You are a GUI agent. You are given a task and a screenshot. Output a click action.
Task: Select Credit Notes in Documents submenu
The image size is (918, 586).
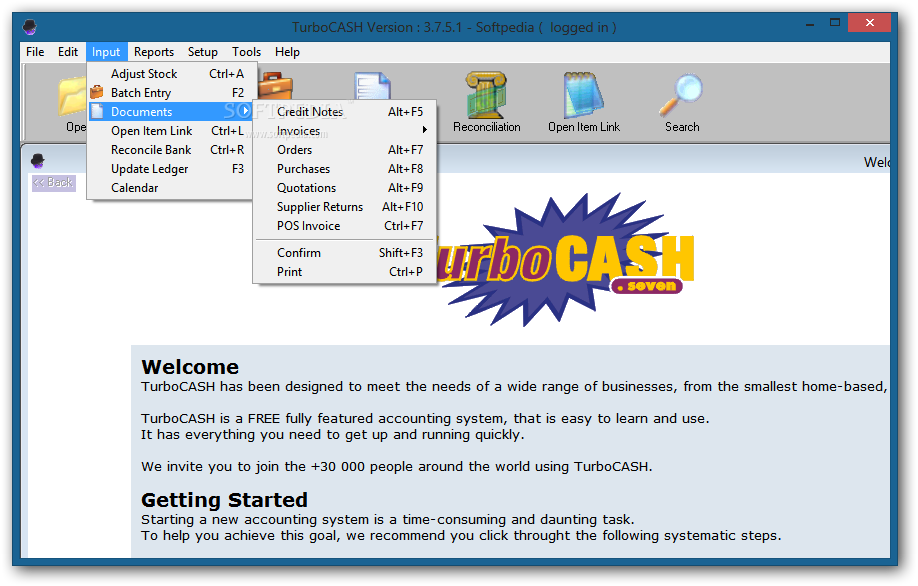[x=345, y=111]
